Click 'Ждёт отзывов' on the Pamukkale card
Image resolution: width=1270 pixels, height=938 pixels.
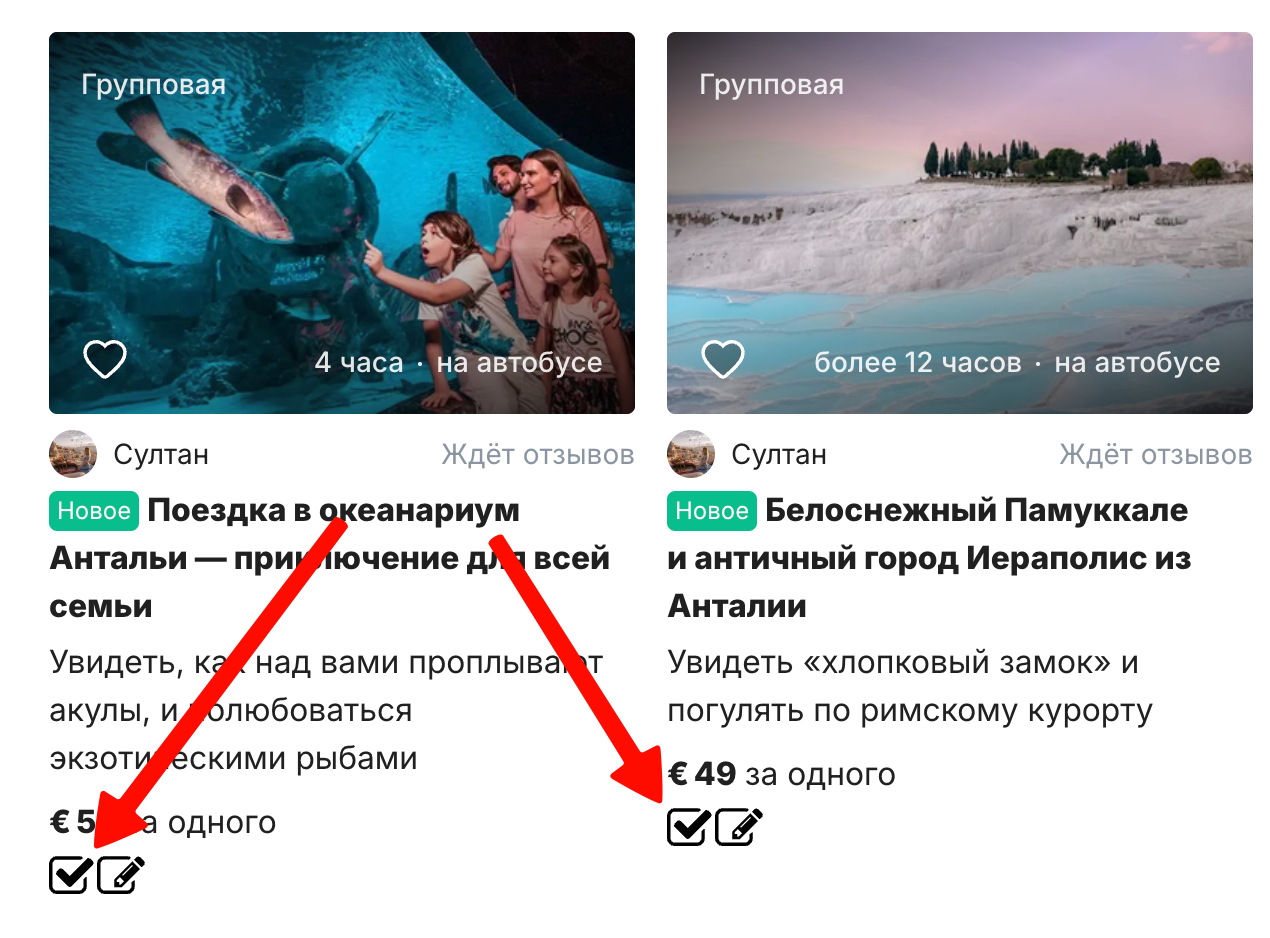point(1156,455)
